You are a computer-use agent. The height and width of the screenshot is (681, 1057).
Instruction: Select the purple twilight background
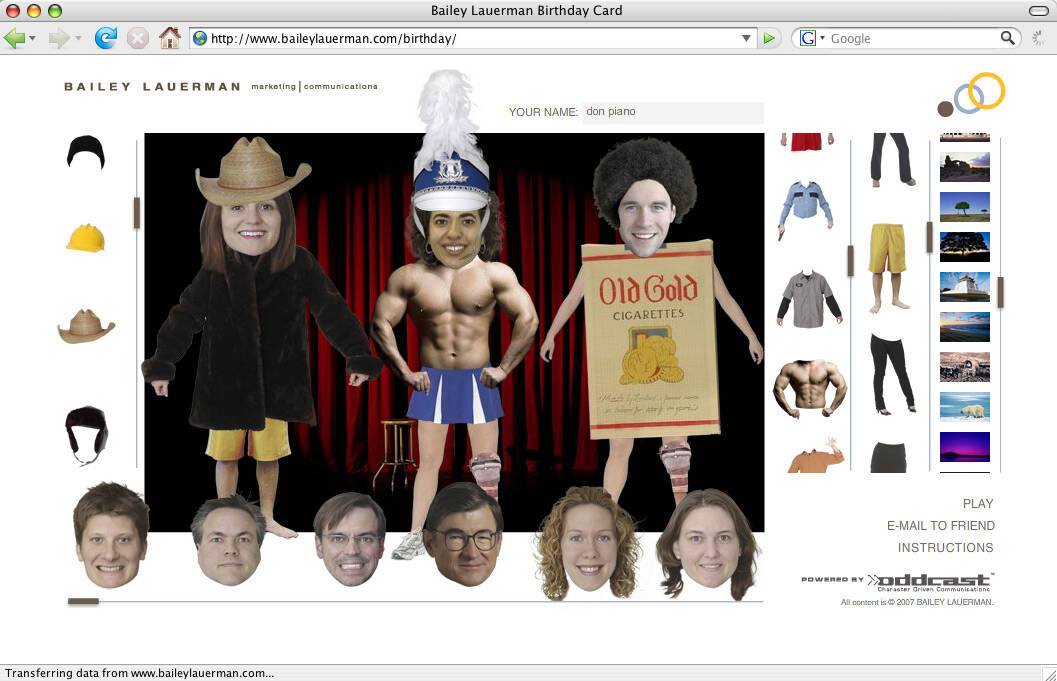pyautogui.click(x=965, y=447)
